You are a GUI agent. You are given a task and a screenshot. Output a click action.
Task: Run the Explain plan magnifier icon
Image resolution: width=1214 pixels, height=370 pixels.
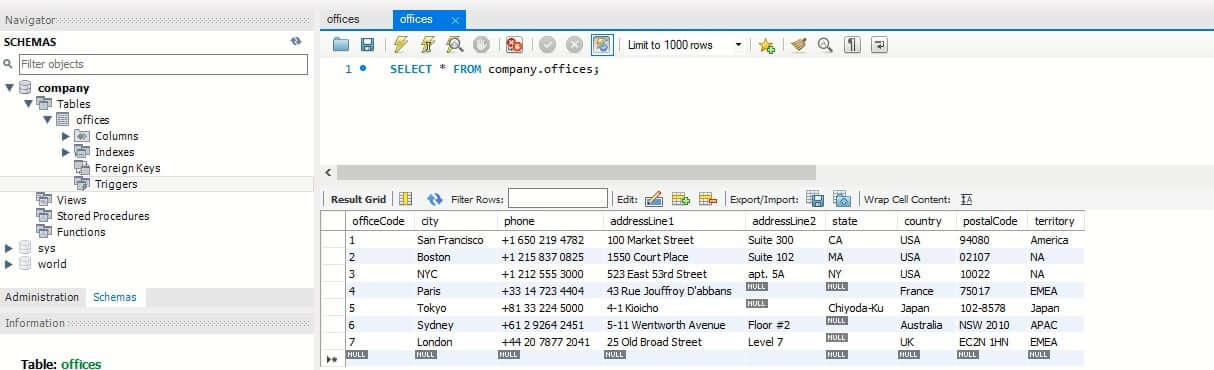(x=455, y=45)
